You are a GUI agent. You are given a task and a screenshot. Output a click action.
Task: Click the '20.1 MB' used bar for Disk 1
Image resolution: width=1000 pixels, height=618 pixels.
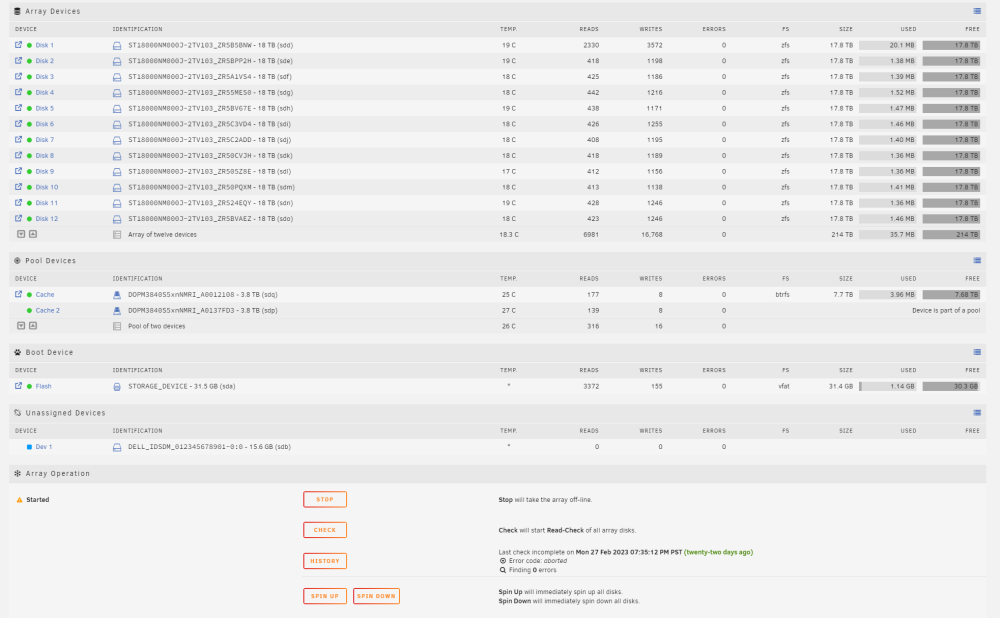tap(888, 45)
